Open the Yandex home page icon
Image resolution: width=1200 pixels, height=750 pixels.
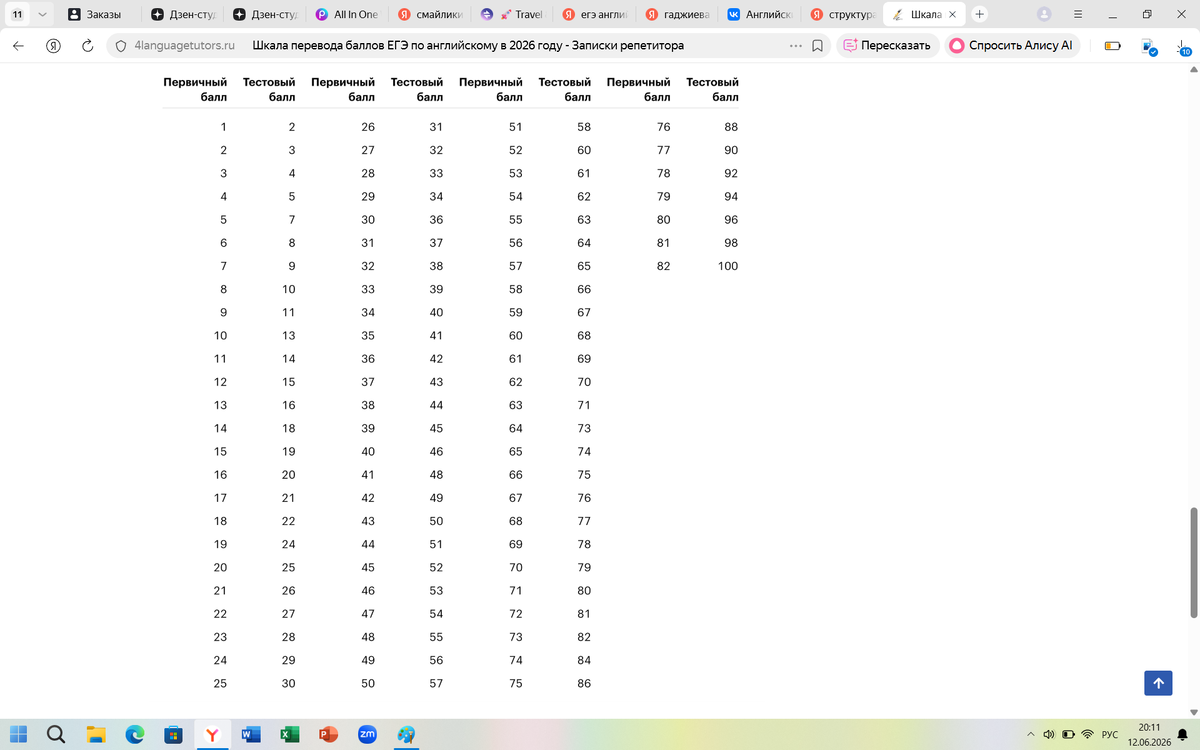tap(54, 45)
